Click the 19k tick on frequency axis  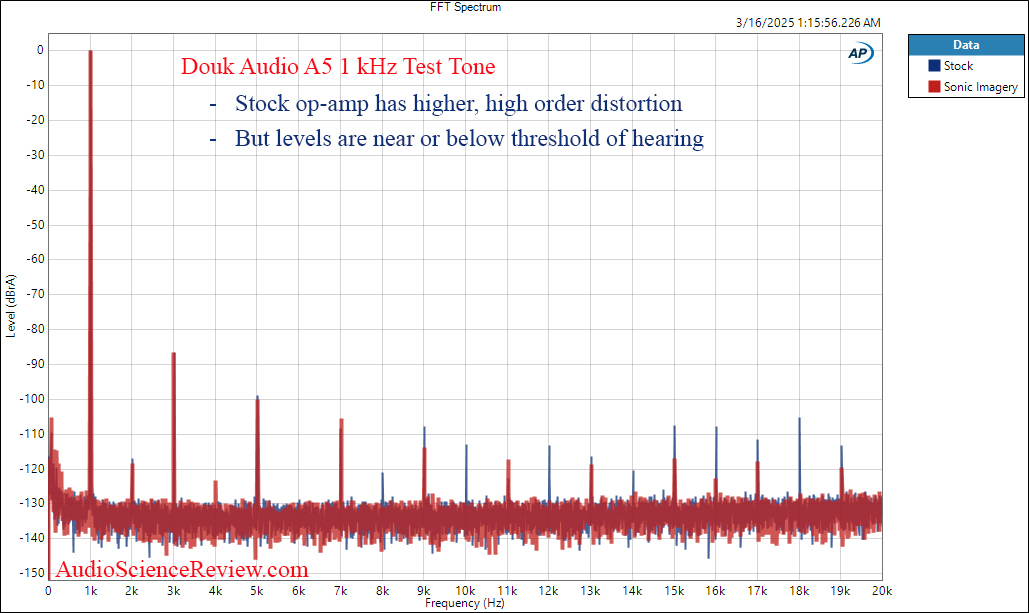pyautogui.click(x=841, y=591)
